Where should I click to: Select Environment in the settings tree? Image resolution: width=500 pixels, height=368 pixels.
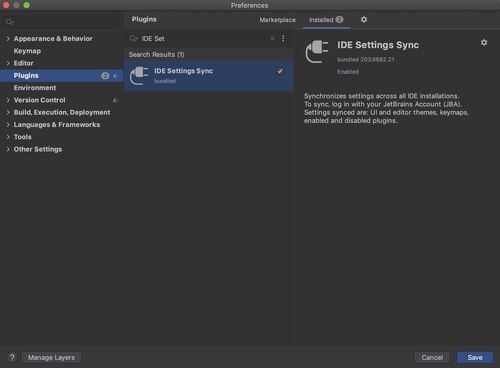point(35,88)
